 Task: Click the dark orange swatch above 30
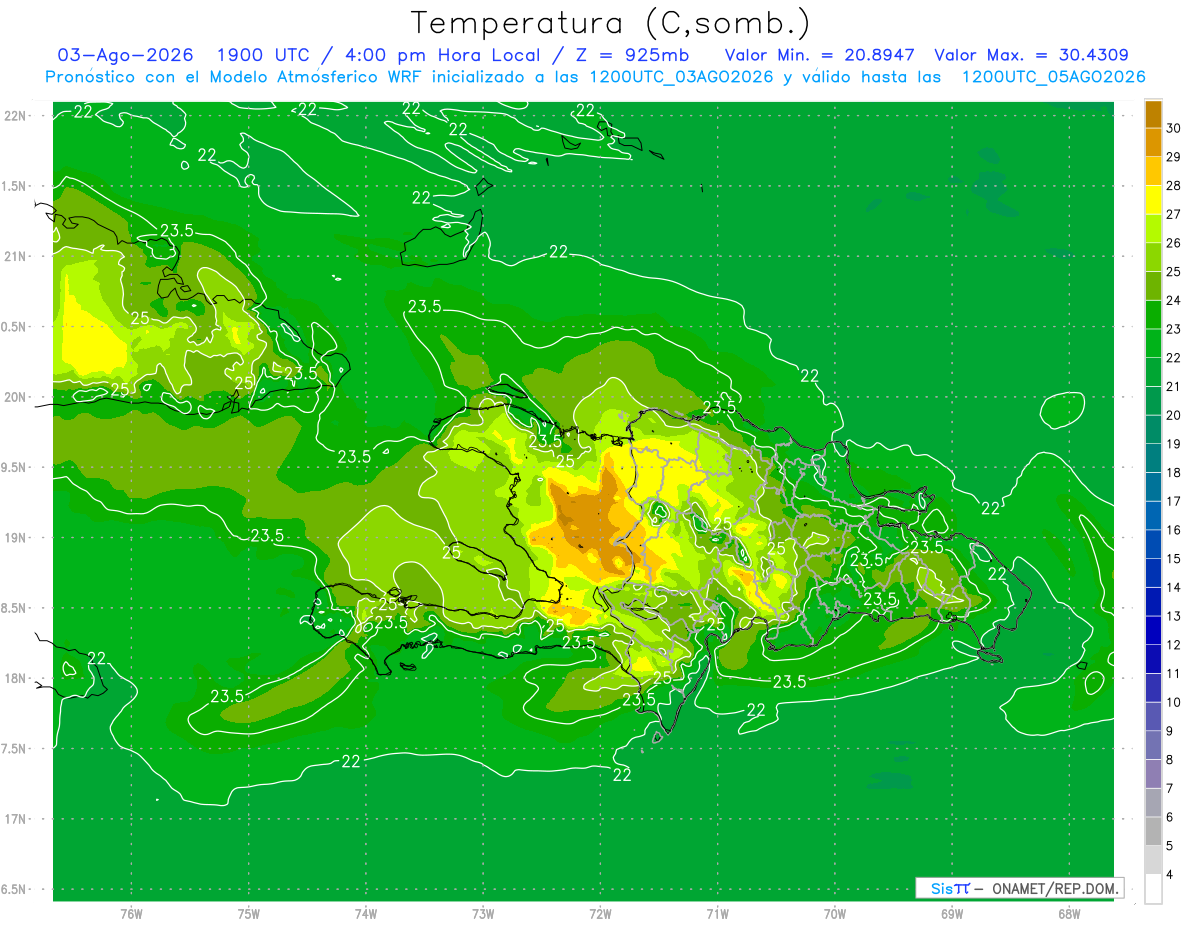click(x=1153, y=114)
